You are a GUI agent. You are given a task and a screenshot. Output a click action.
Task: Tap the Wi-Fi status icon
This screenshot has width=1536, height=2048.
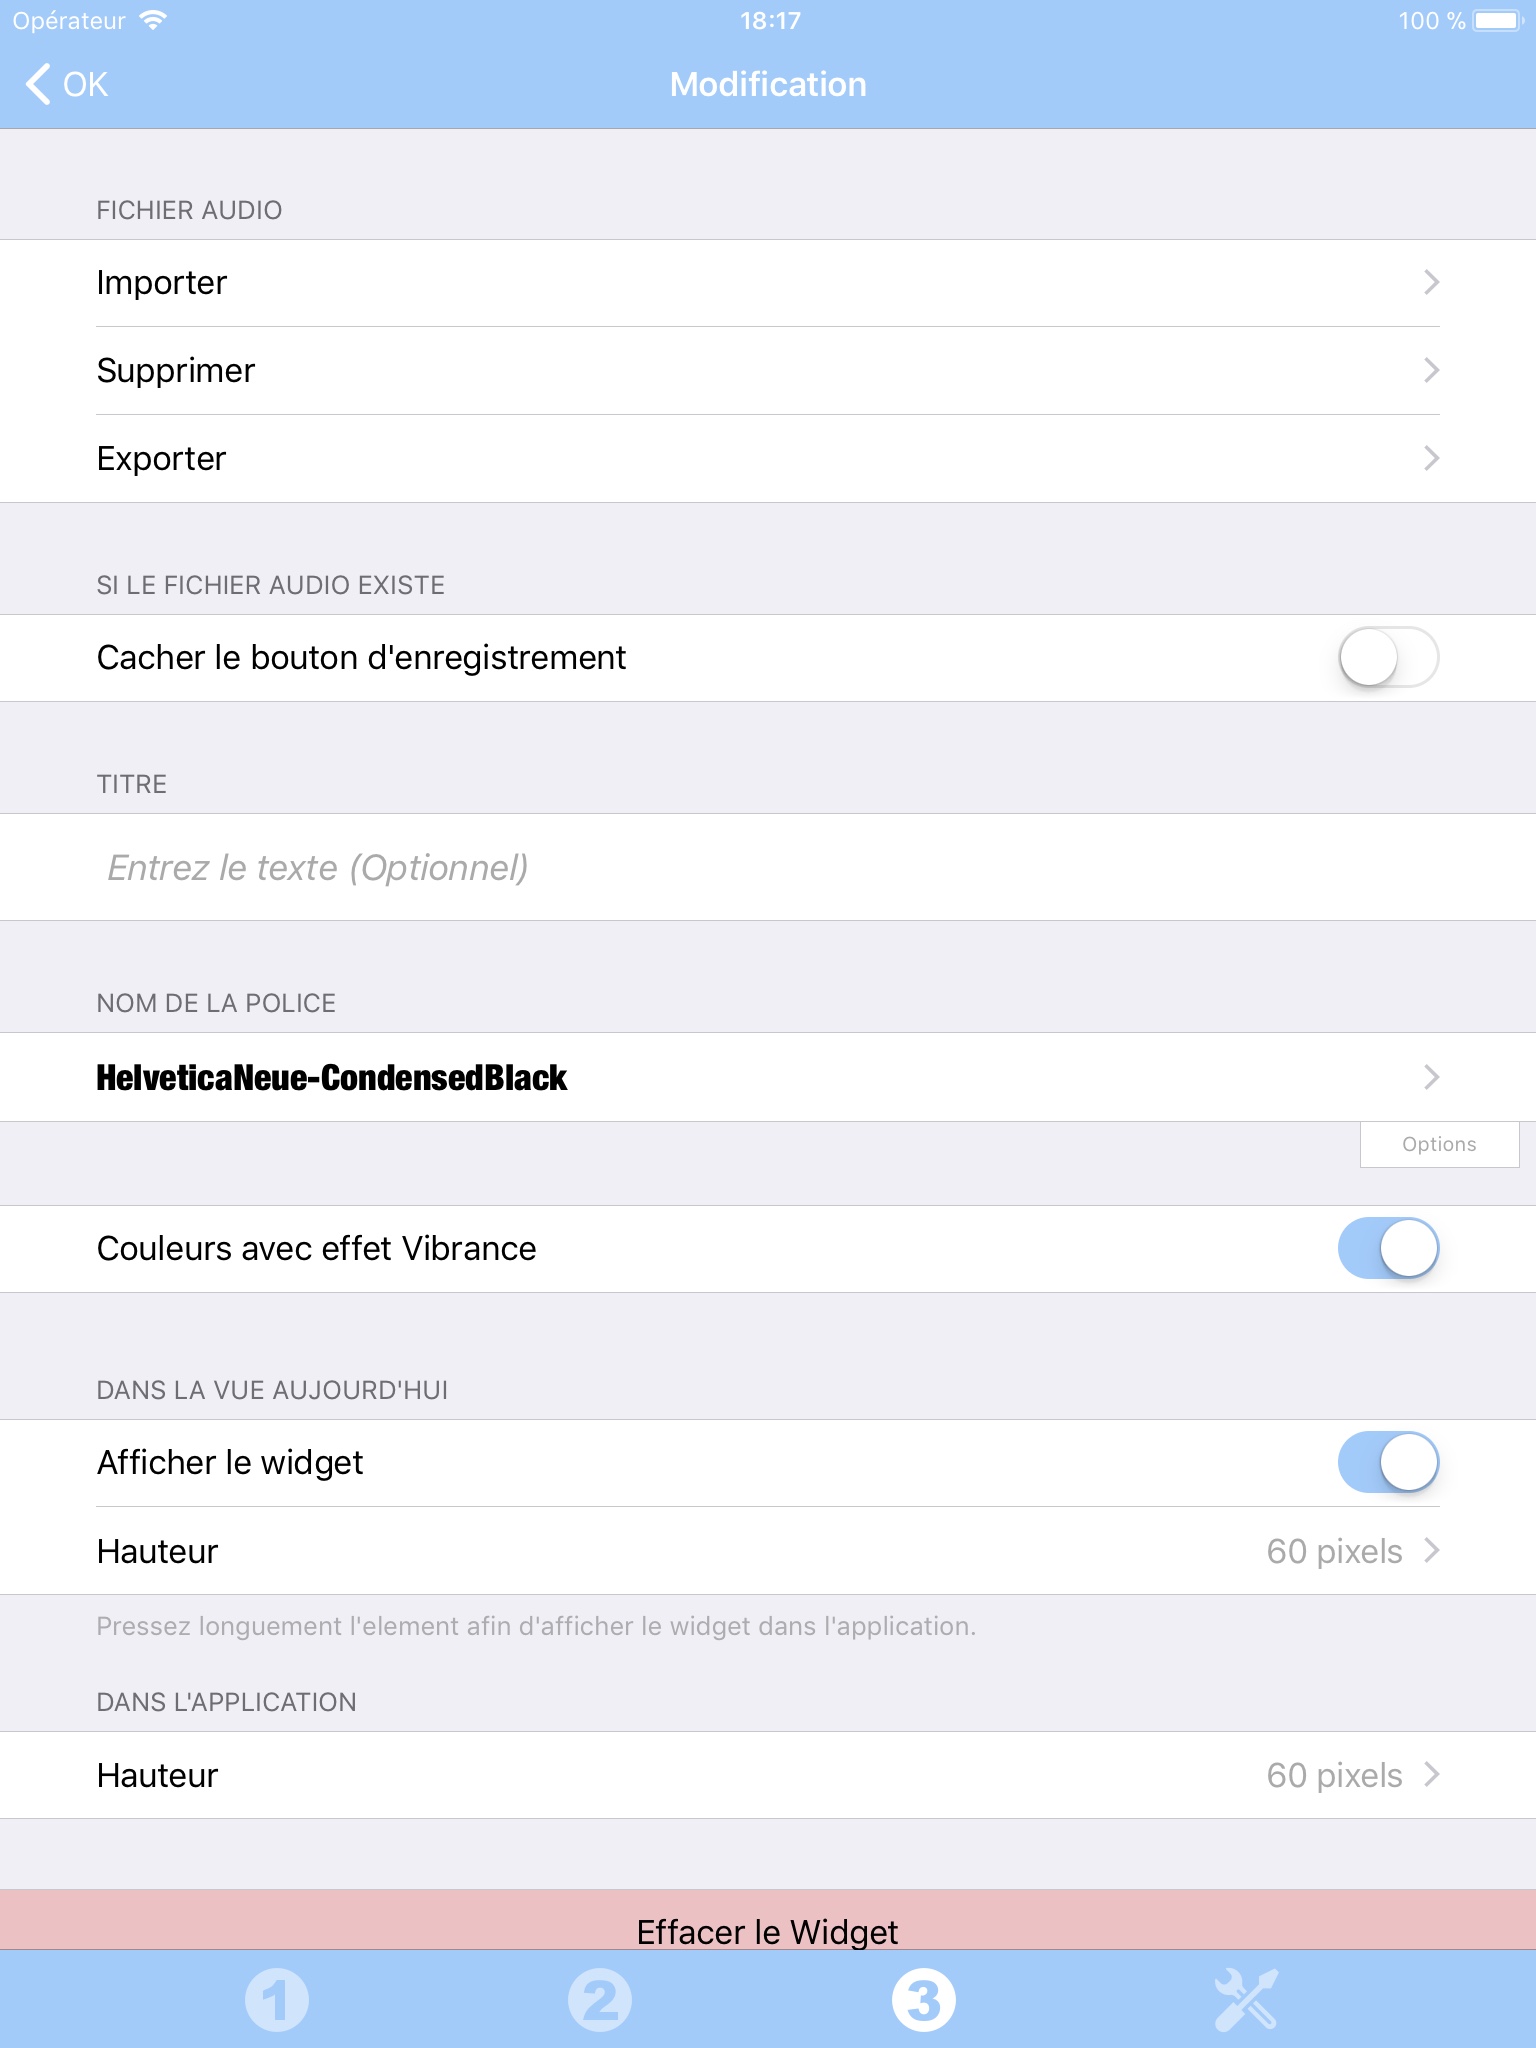pos(153,21)
